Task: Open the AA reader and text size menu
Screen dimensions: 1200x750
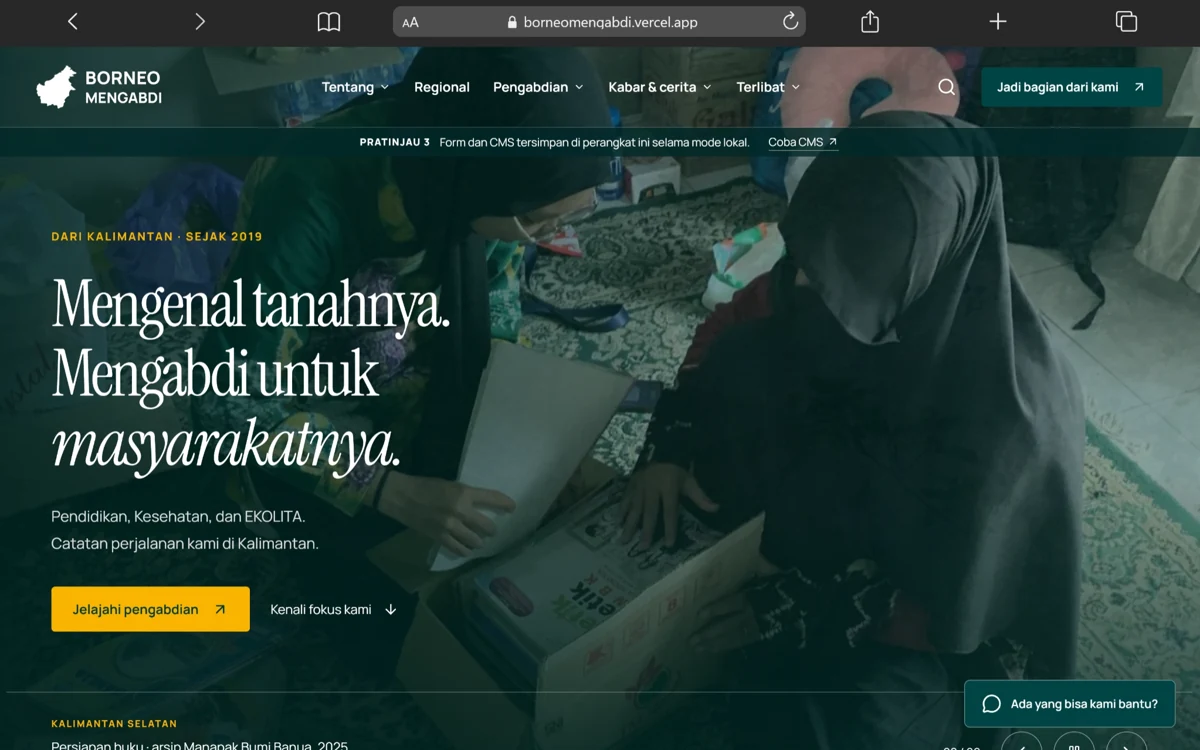Action: pos(410,22)
